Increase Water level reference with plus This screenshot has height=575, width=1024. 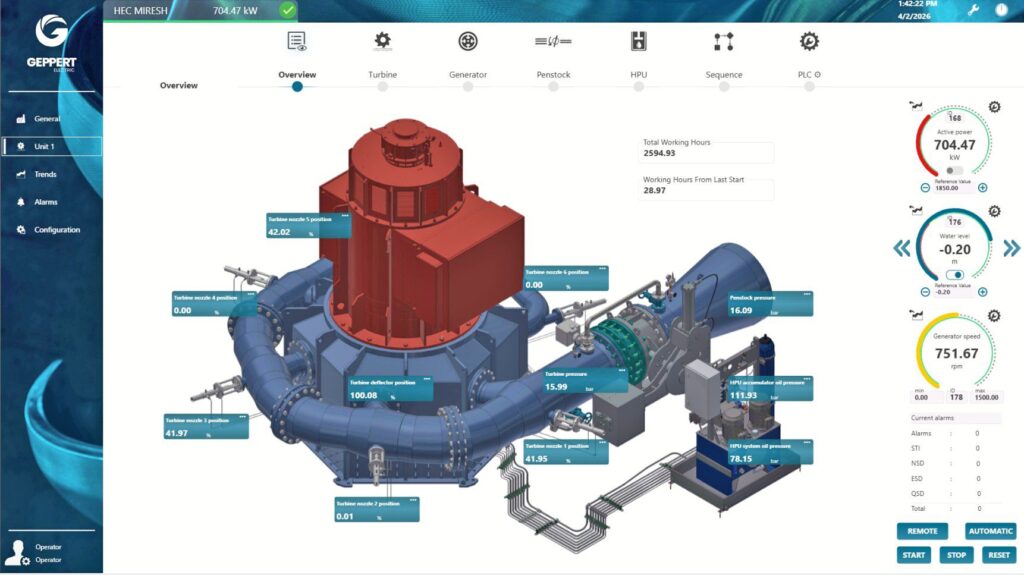pos(982,292)
